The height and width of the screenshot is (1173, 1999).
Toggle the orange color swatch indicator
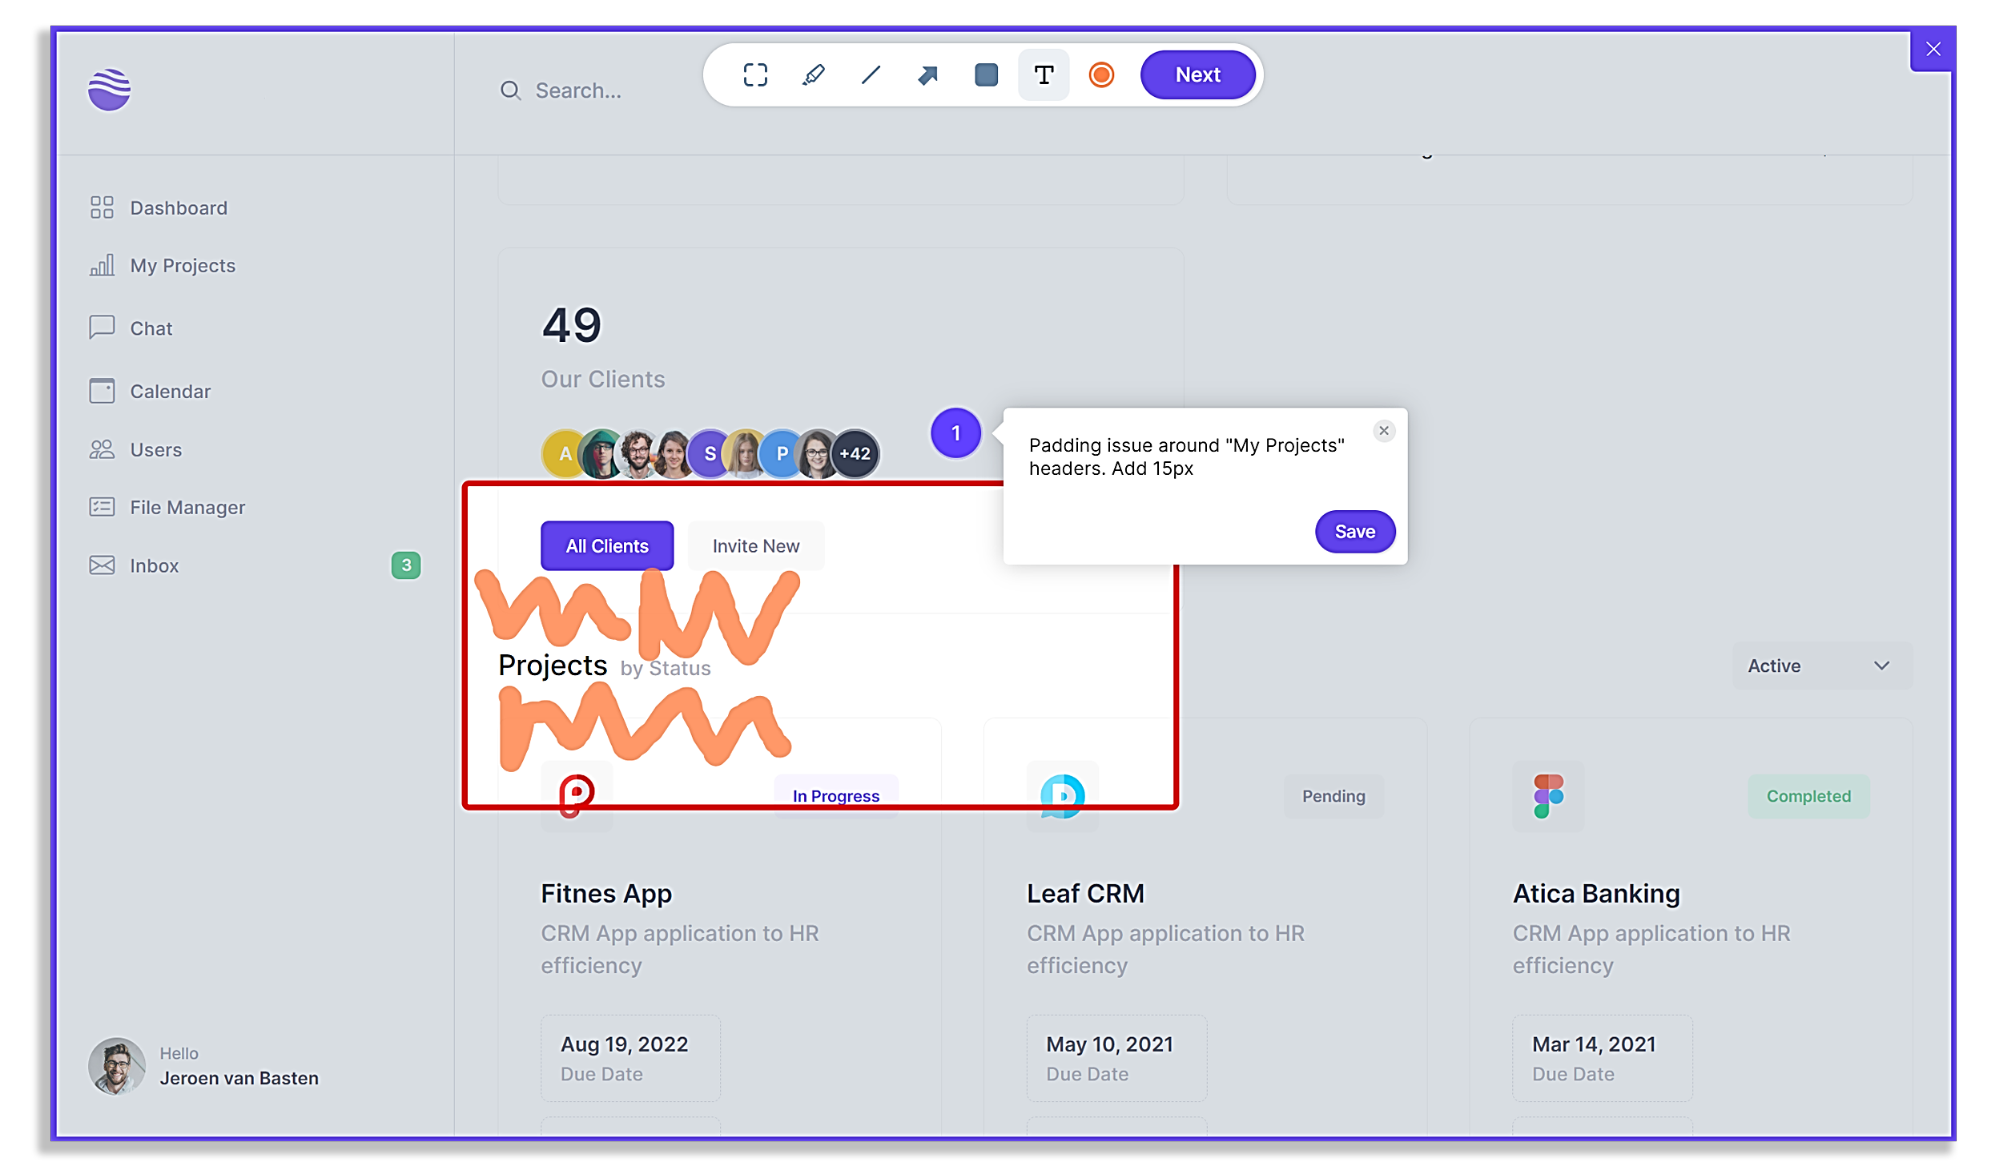[1101, 74]
